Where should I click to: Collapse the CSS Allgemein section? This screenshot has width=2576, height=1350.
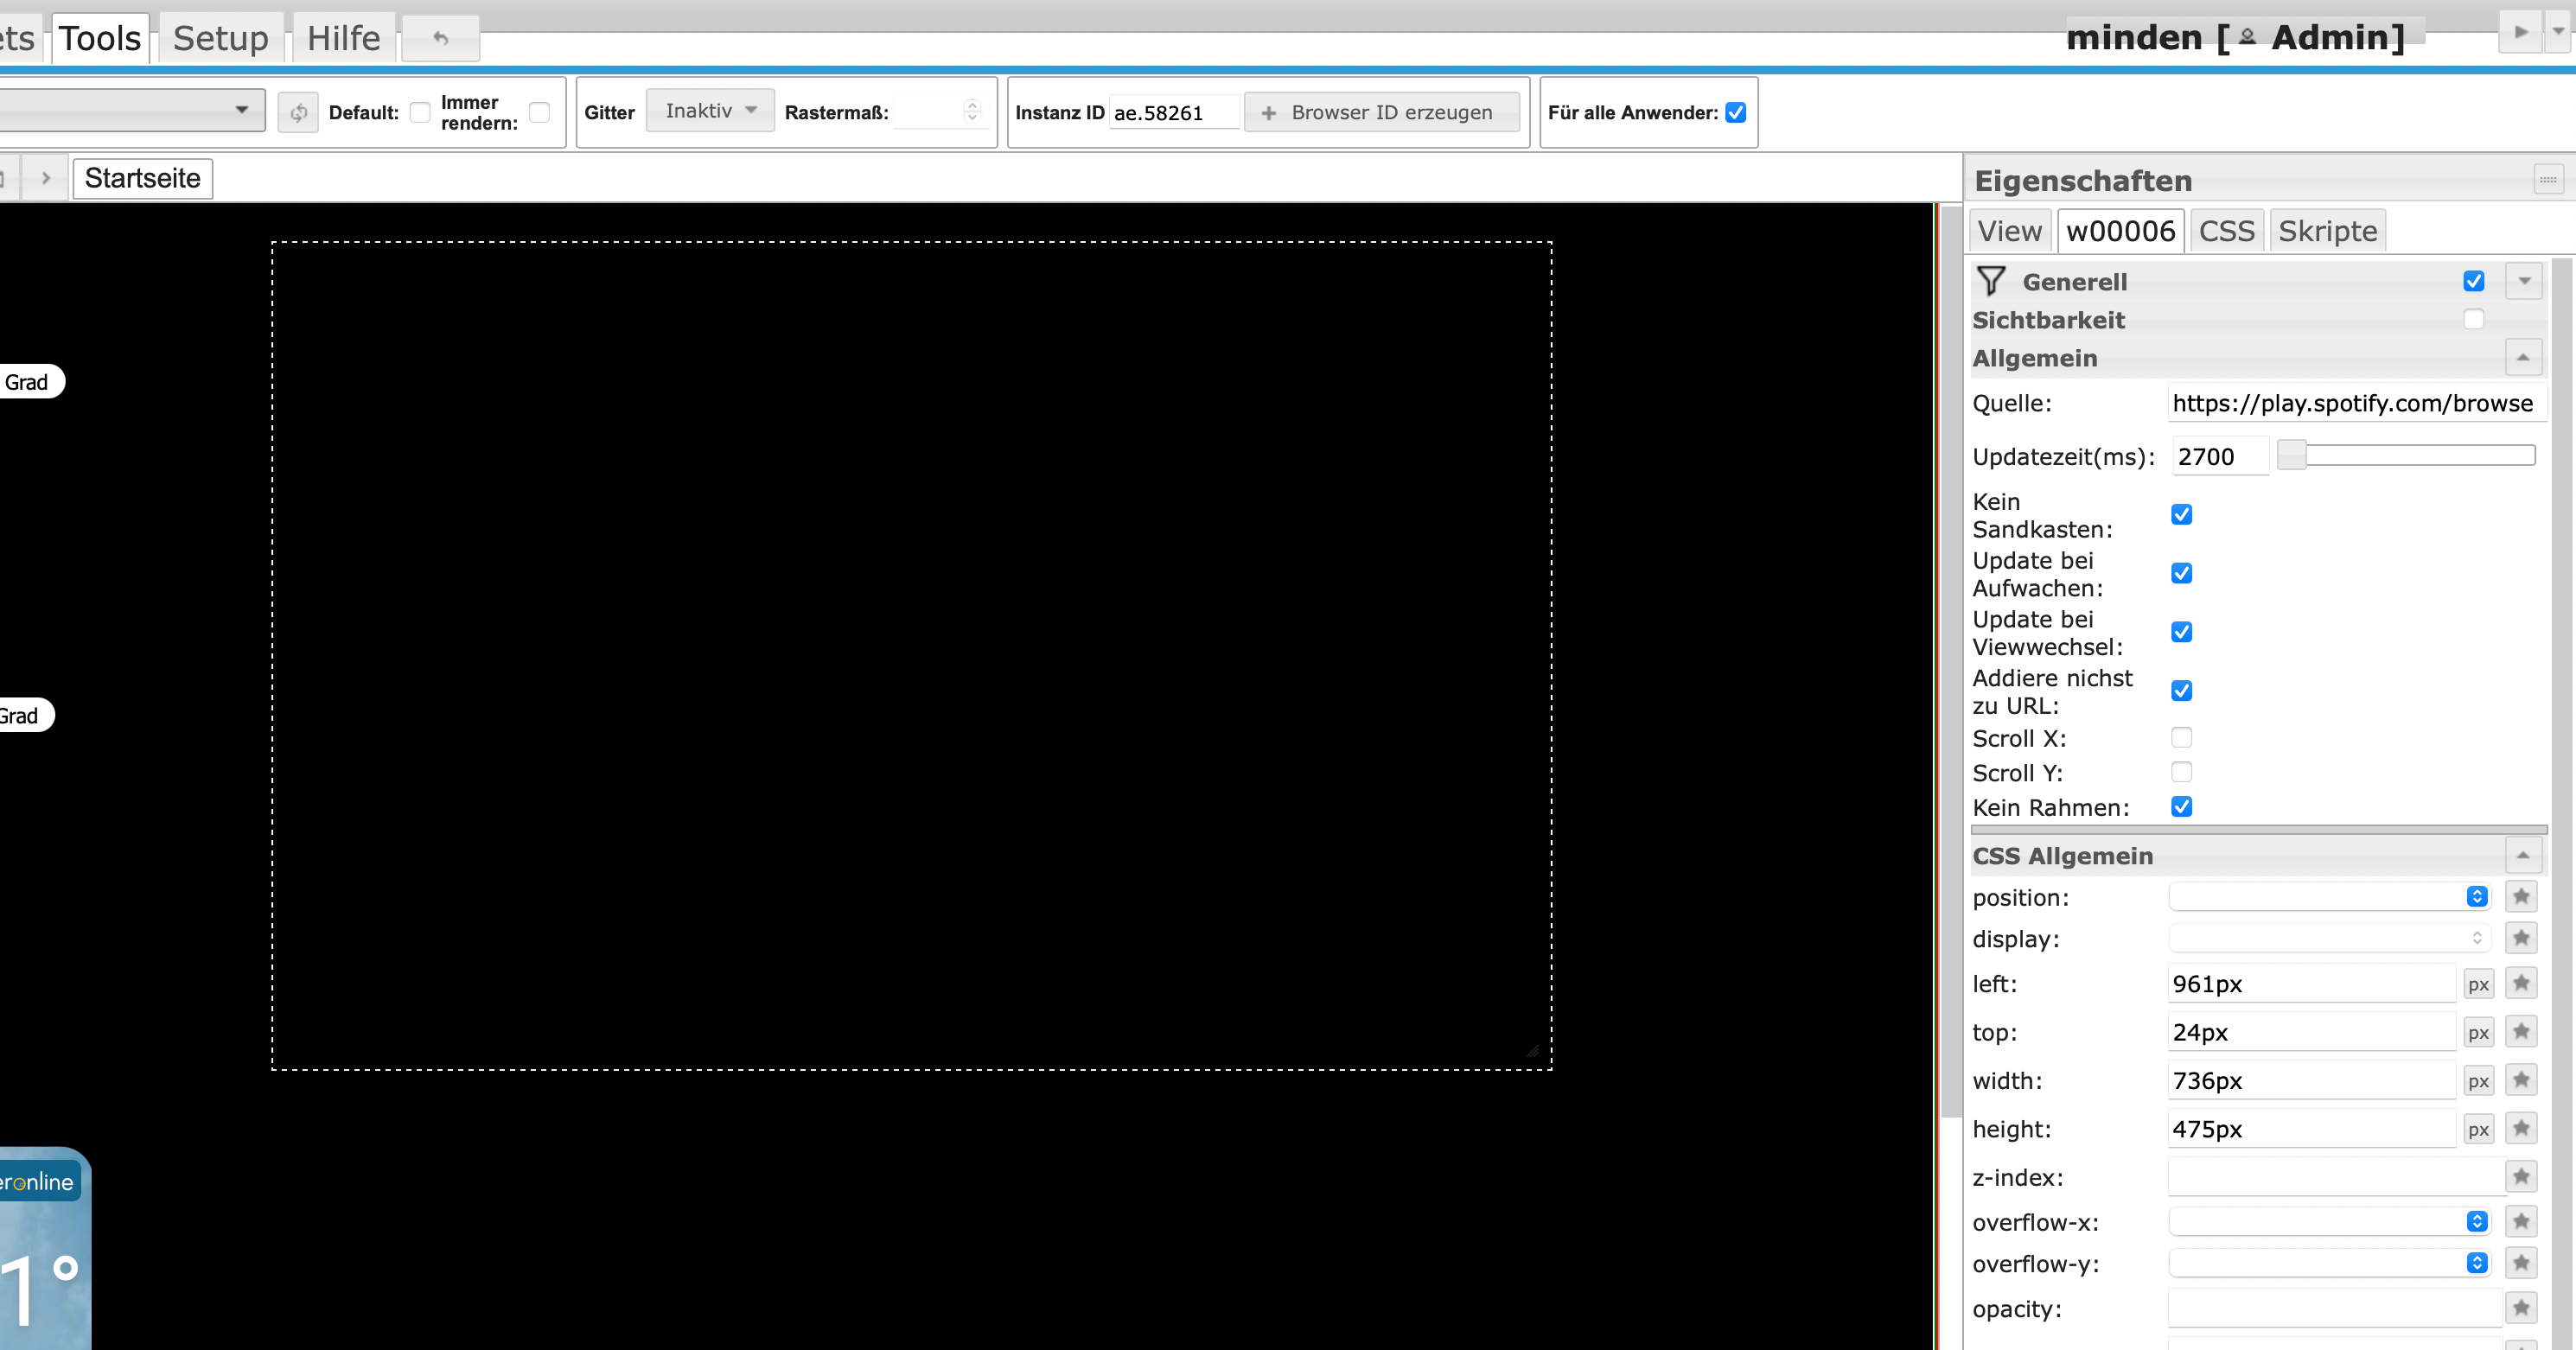point(2523,856)
